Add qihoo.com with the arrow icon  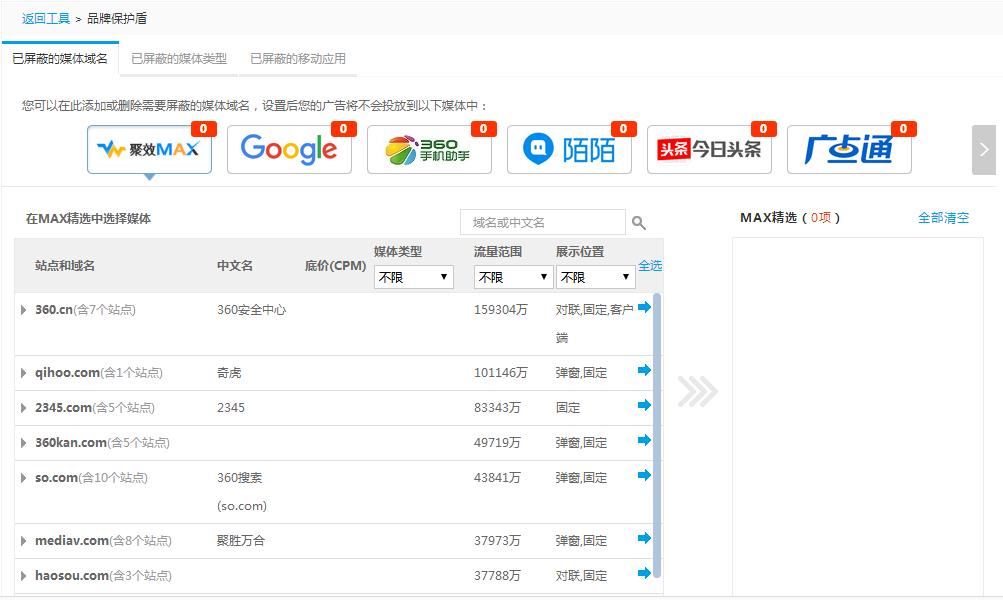pyautogui.click(x=644, y=370)
